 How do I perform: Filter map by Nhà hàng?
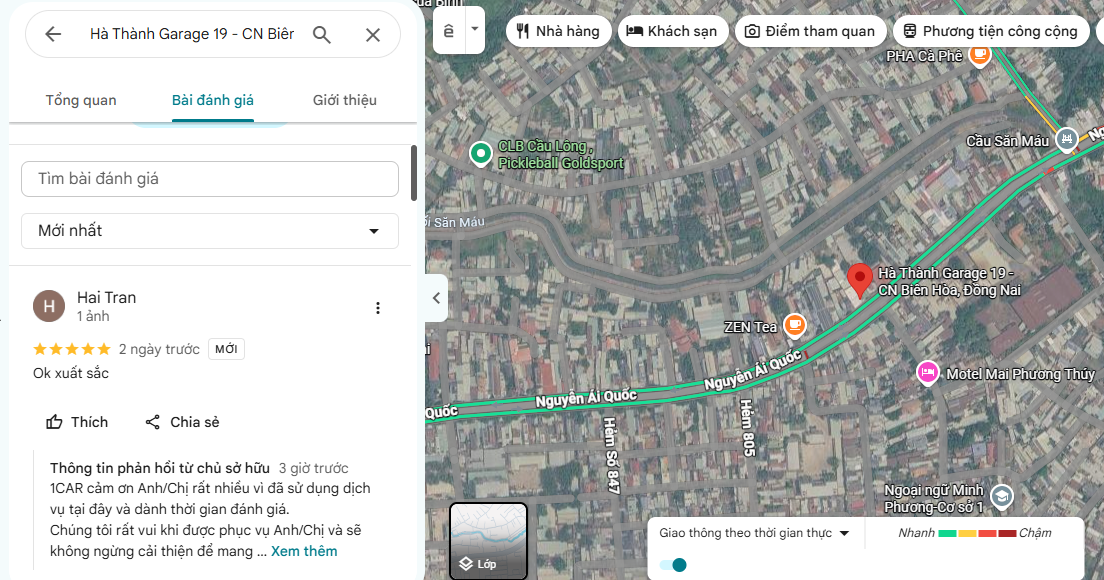click(x=558, y=31)
